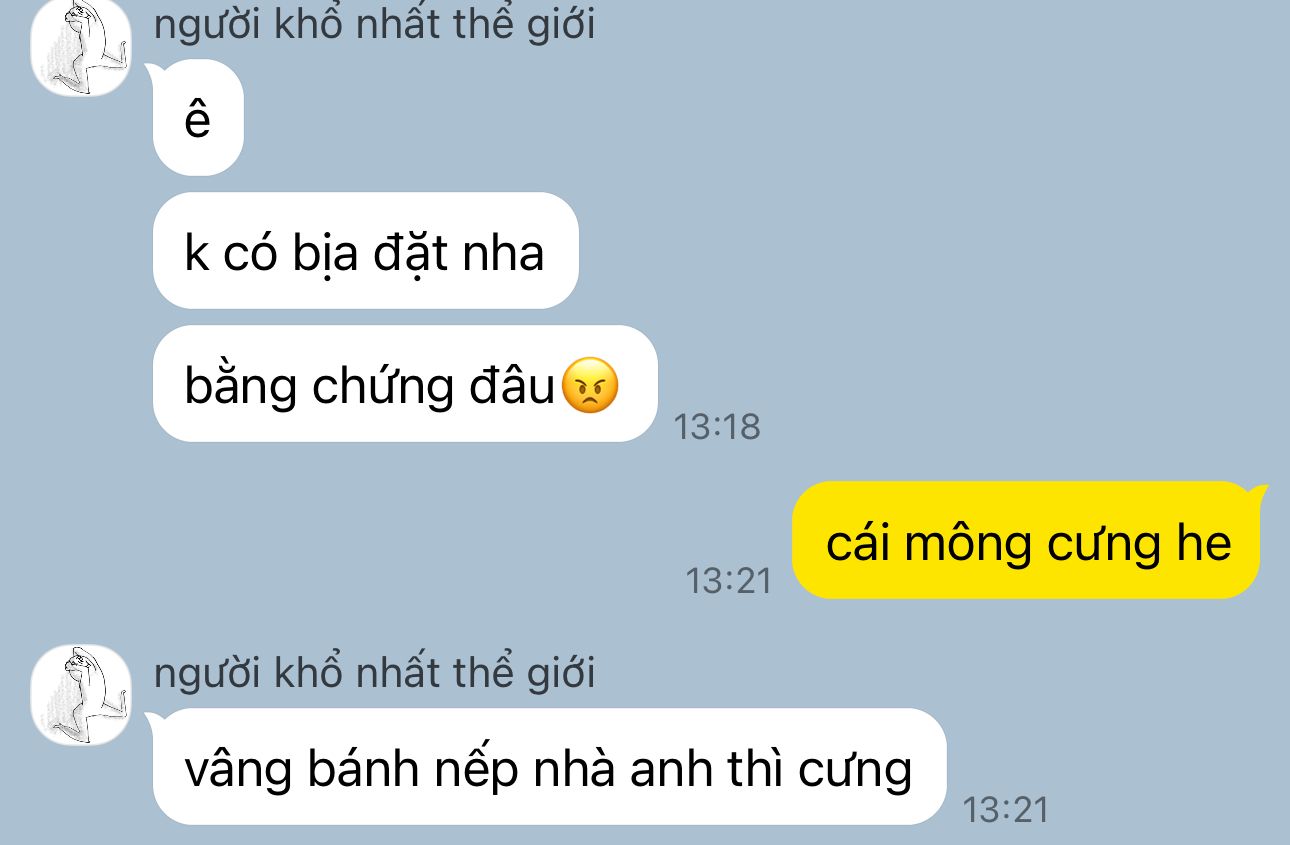This screenshot has width=1290, height=845.
Task: Click the lower 'người khổ nhất thể giới' name
Action: pos(375,671)
